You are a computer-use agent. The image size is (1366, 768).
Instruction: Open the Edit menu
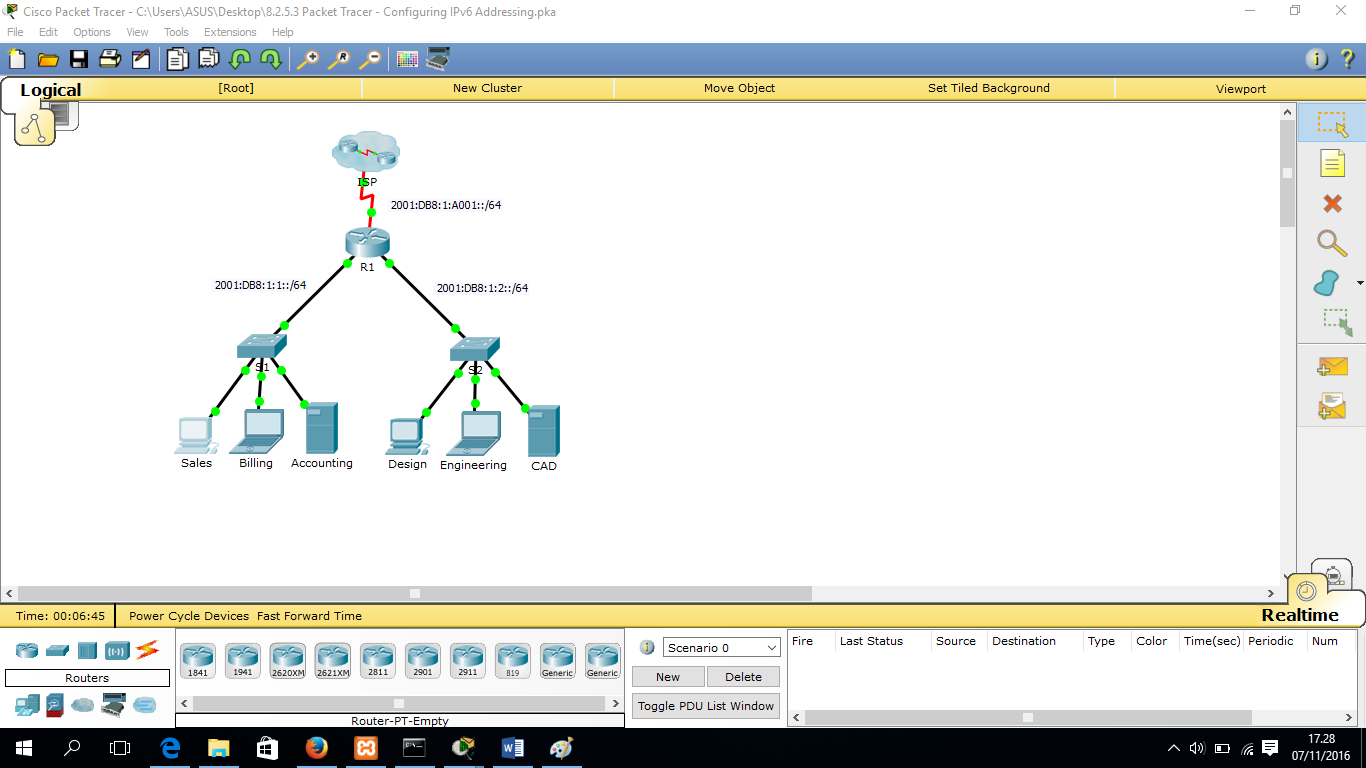[x=48, y=32]
